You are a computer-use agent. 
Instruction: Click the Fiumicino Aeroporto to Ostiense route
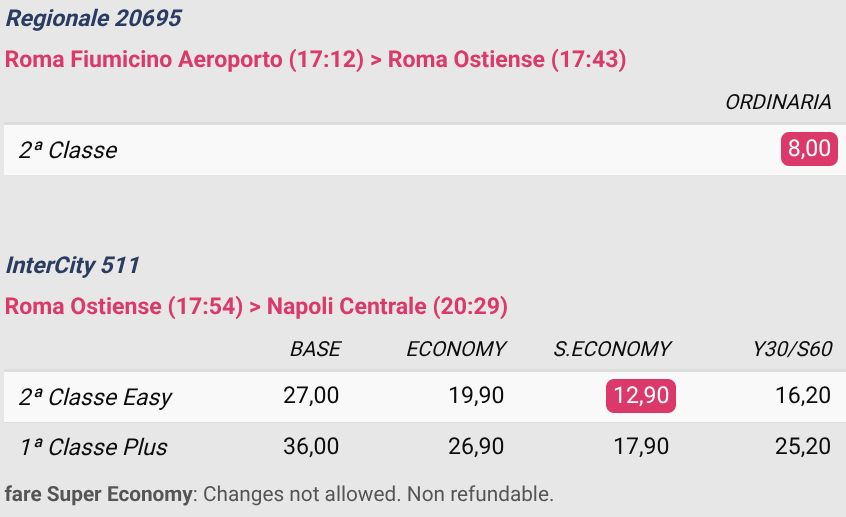coord(316,59)
